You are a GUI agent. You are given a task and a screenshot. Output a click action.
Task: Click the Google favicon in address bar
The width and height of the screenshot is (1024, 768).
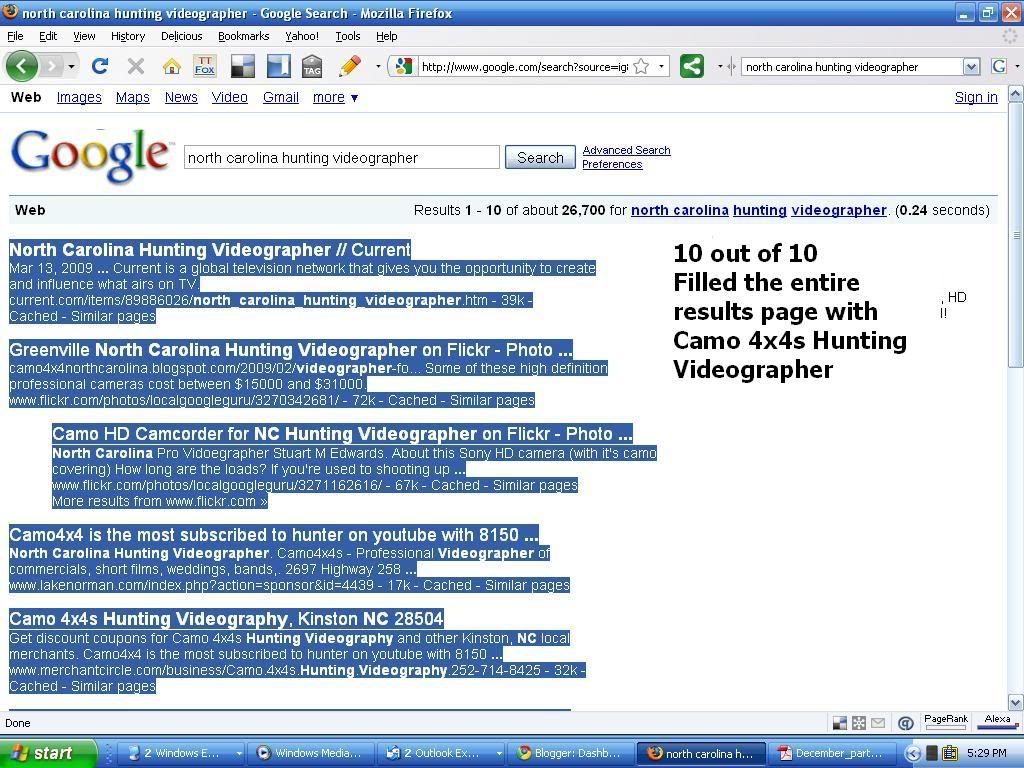[404, 66]
